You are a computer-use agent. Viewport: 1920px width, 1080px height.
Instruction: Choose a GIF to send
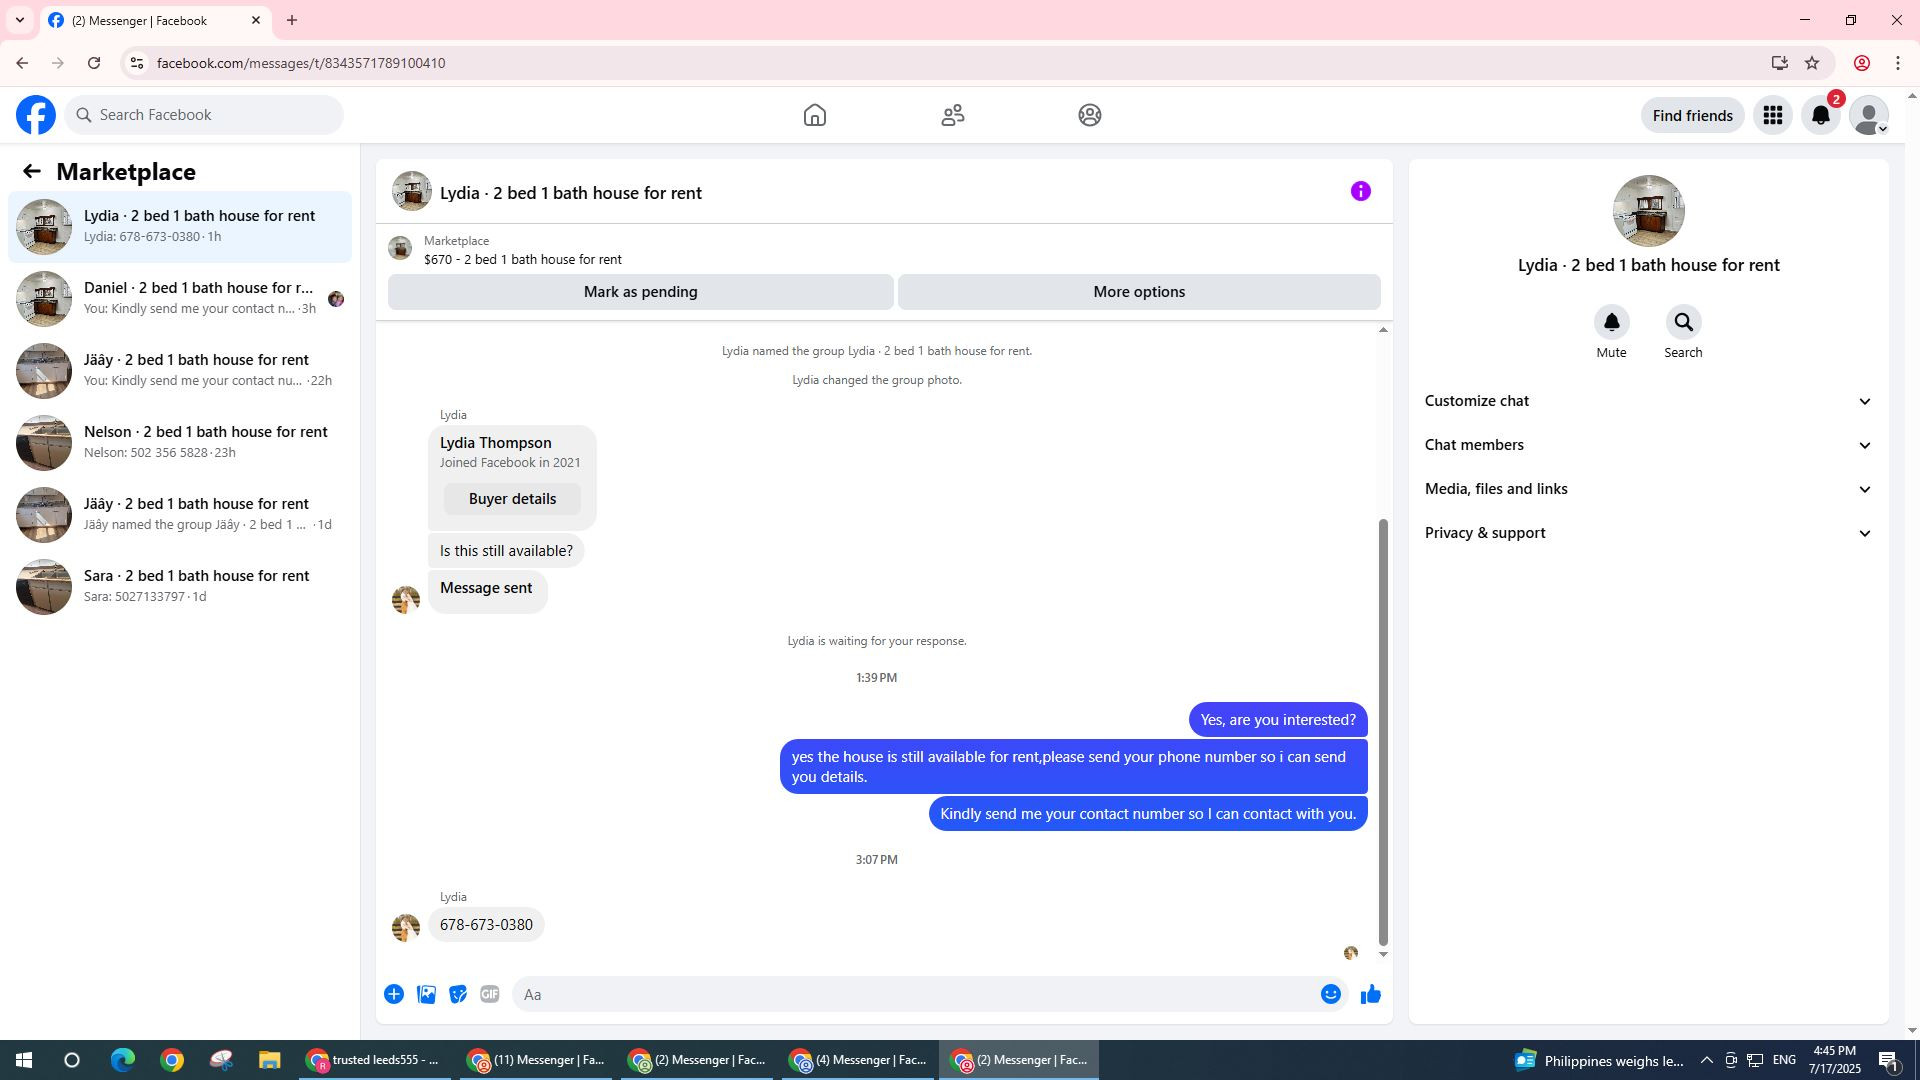[x=489, y=994]
